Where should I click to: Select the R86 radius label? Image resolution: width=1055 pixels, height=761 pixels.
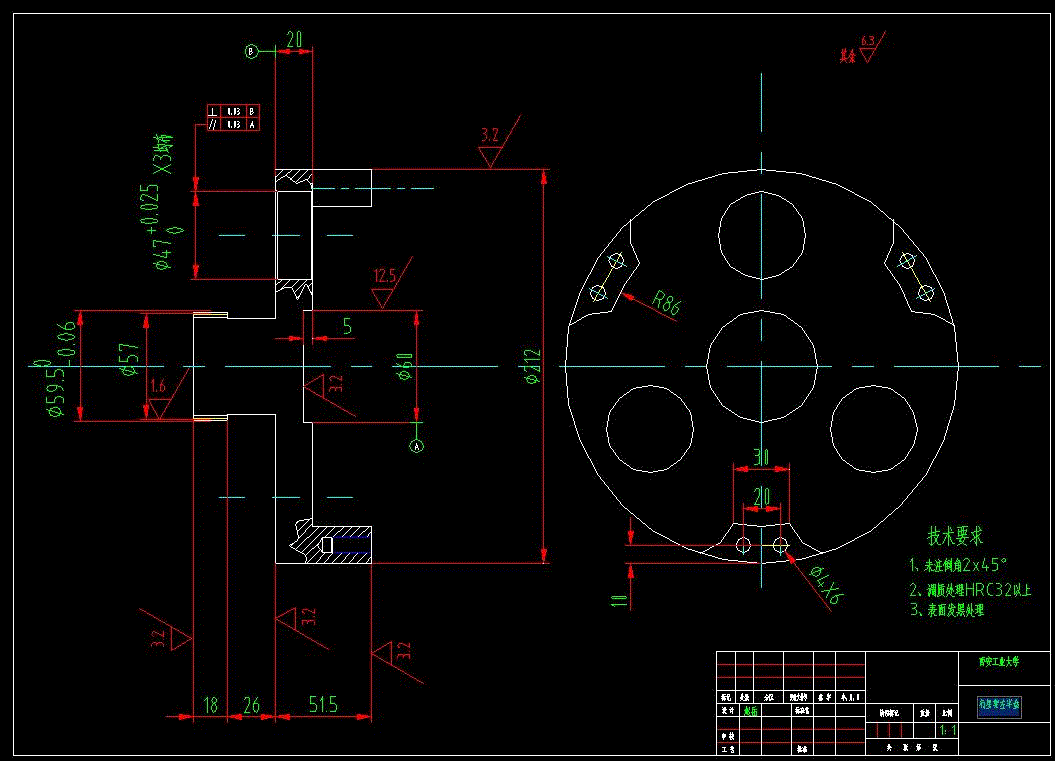666,303
